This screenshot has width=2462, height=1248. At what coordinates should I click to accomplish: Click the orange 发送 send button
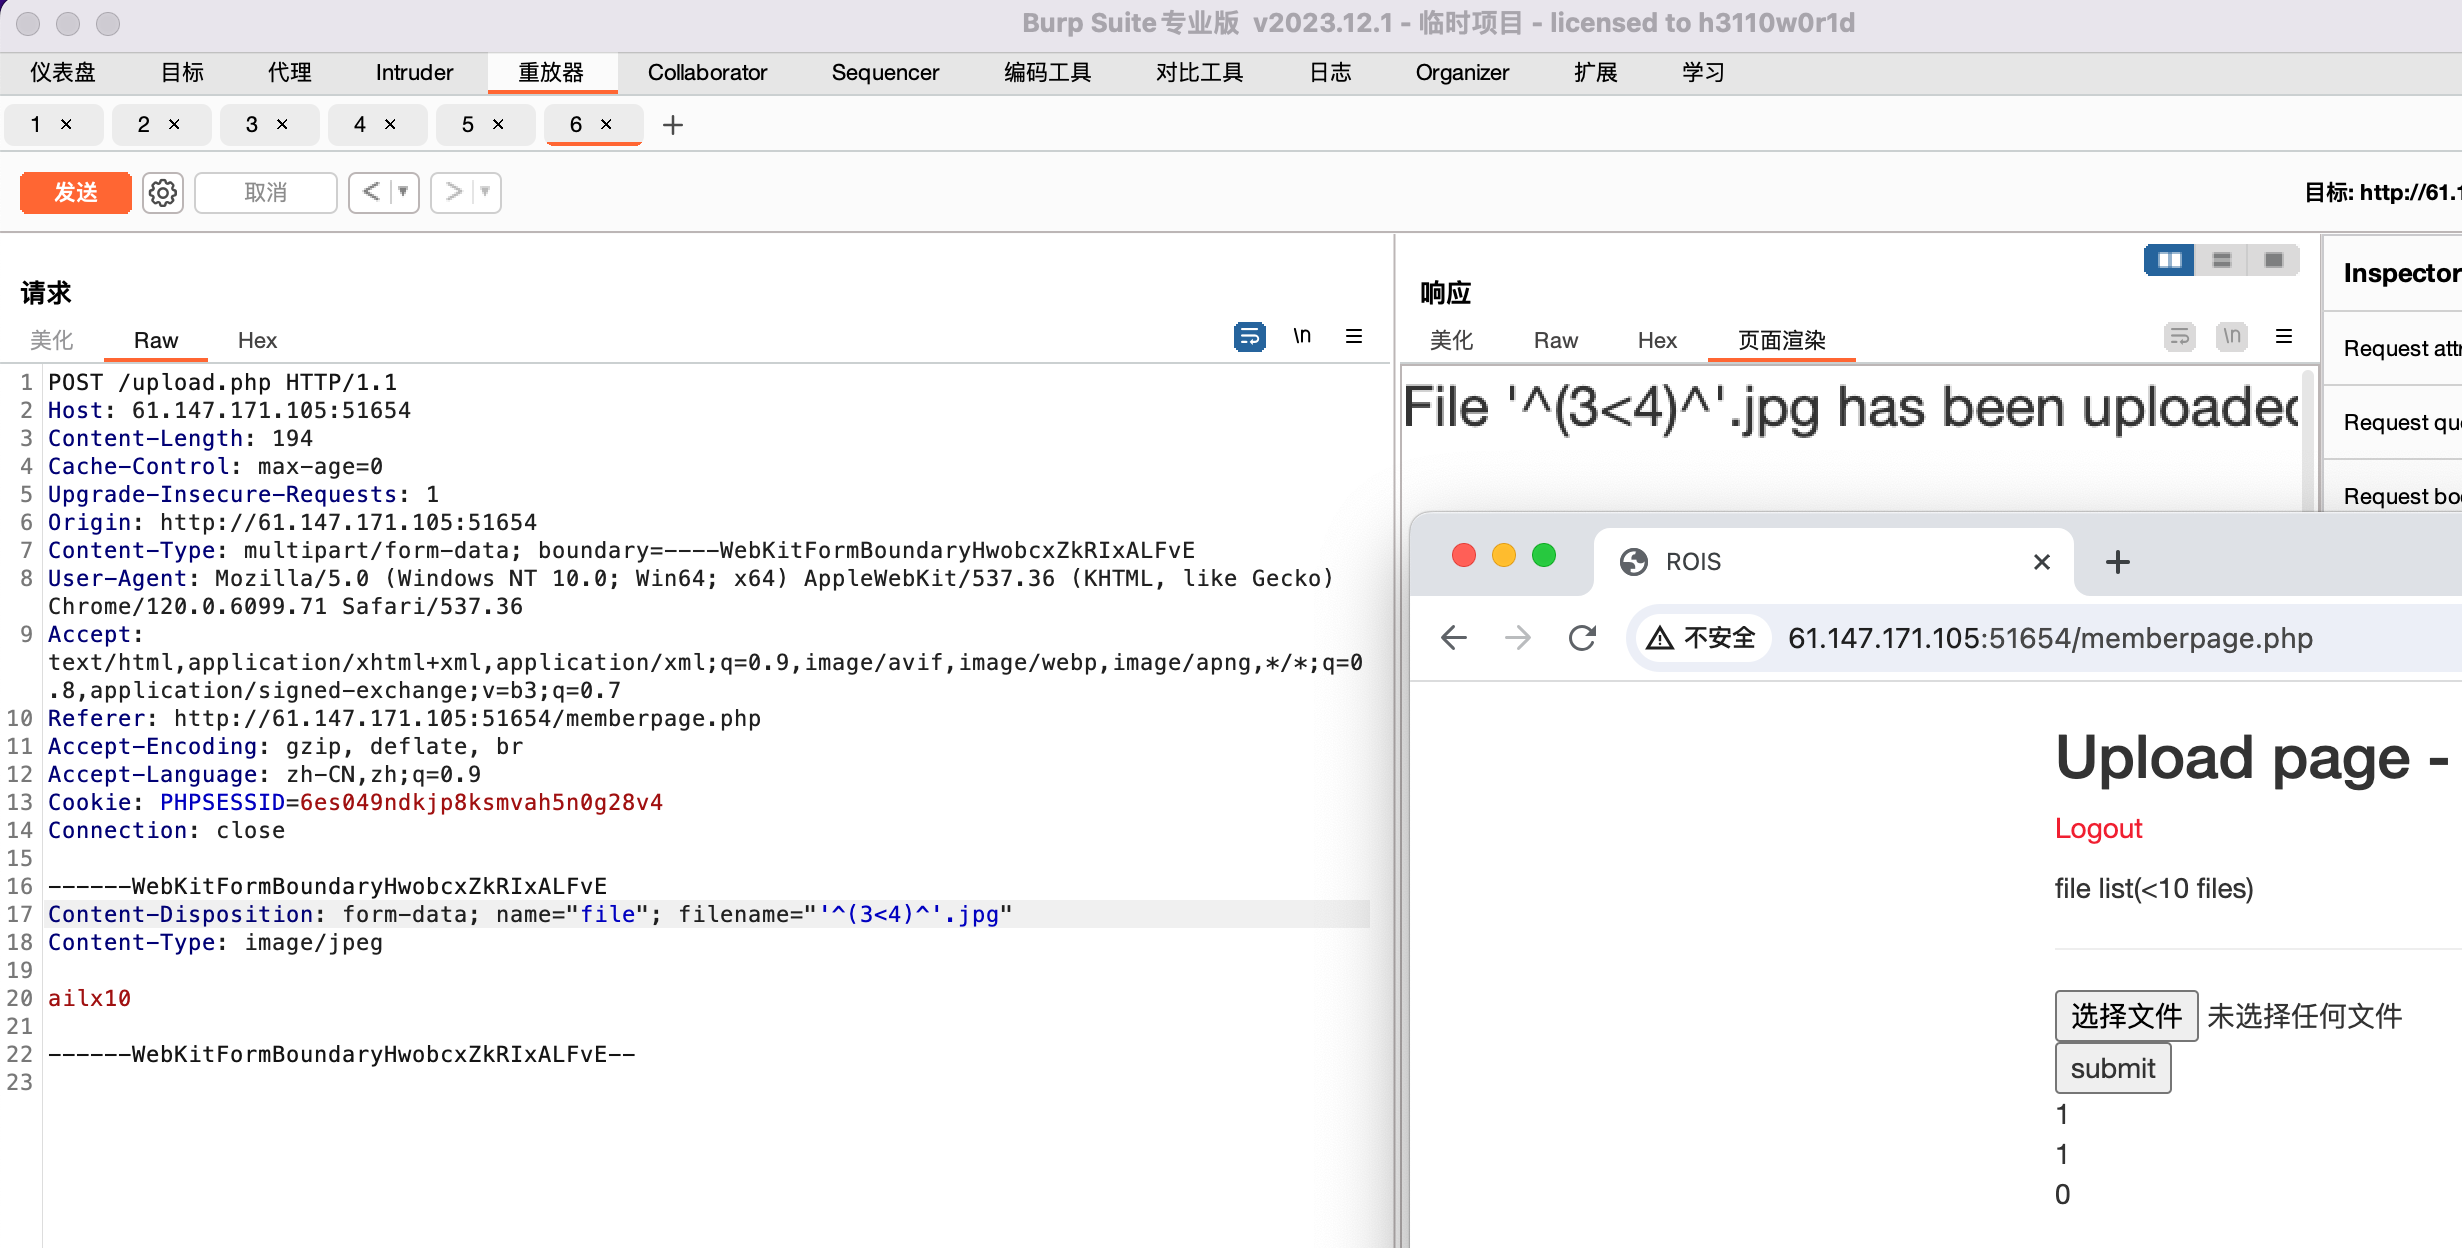click(x=76, y=192)
